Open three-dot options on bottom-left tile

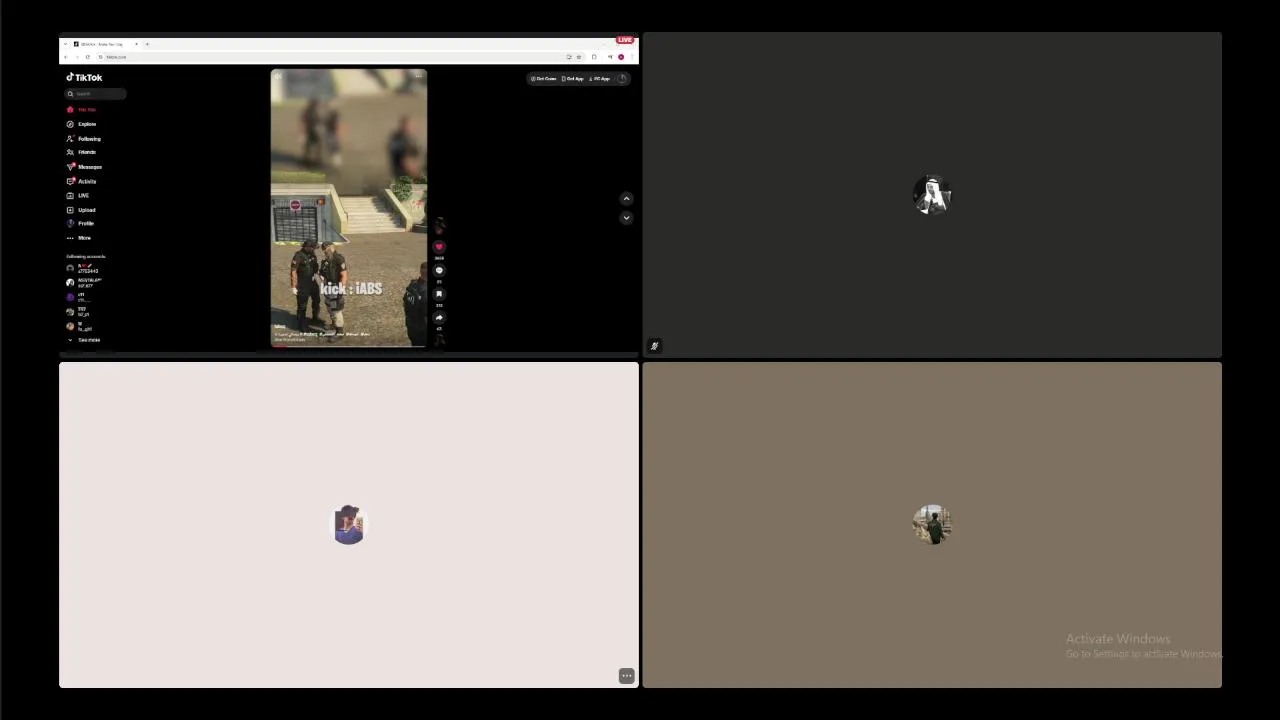(x=626, y=676)
